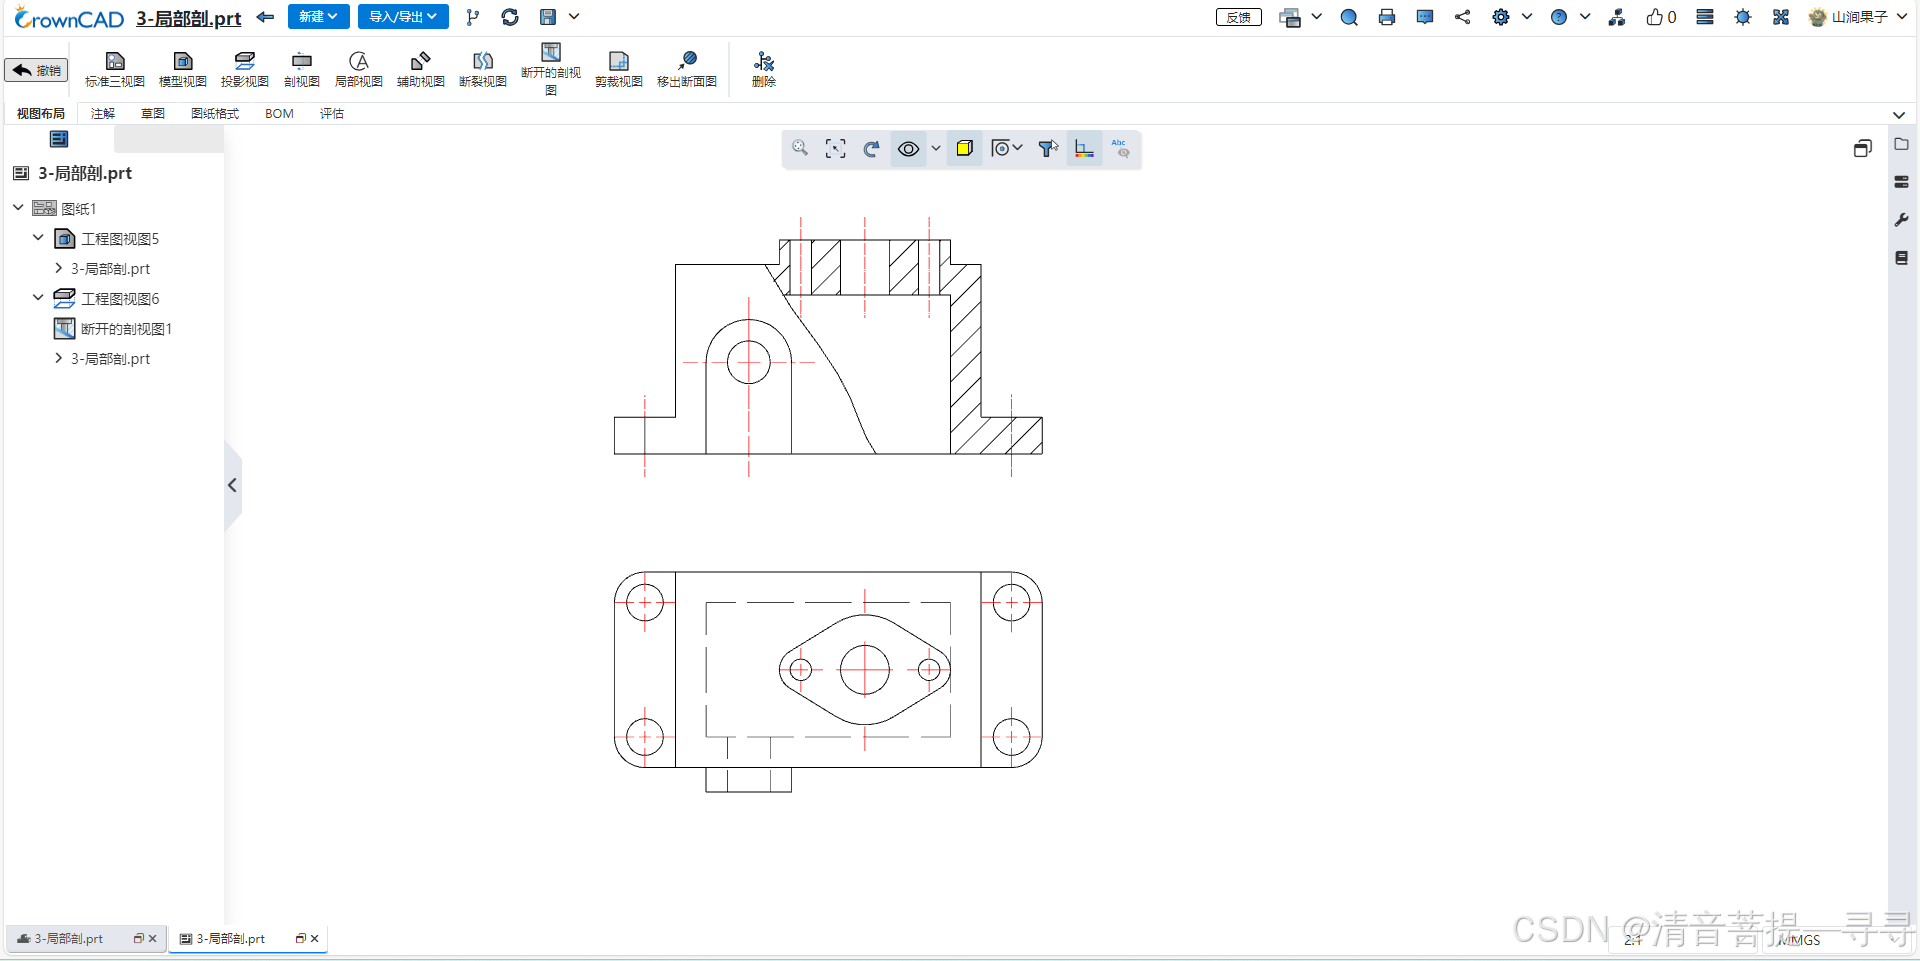Click the 反馈 feedback button
1920x961 pixels.
click(1239, 17)
